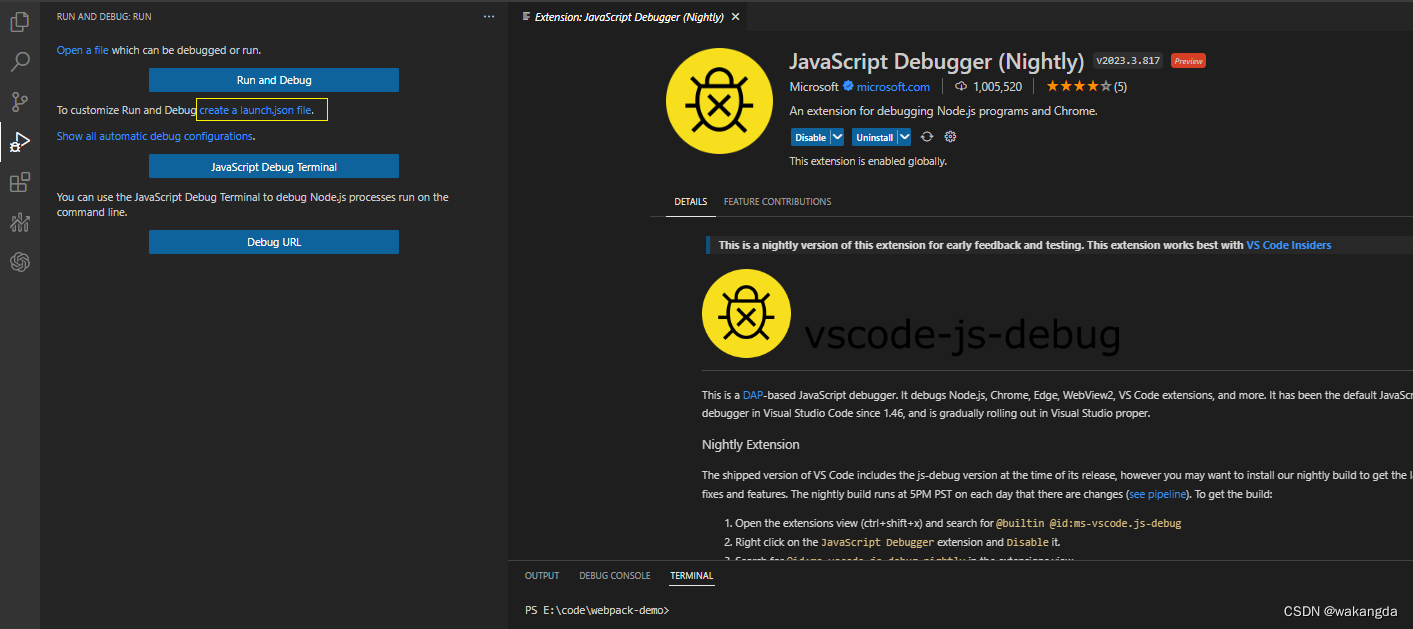Open the microsoft.com publisher link
This screenshot has width=1413, height=629.
[x=893, y=87]
